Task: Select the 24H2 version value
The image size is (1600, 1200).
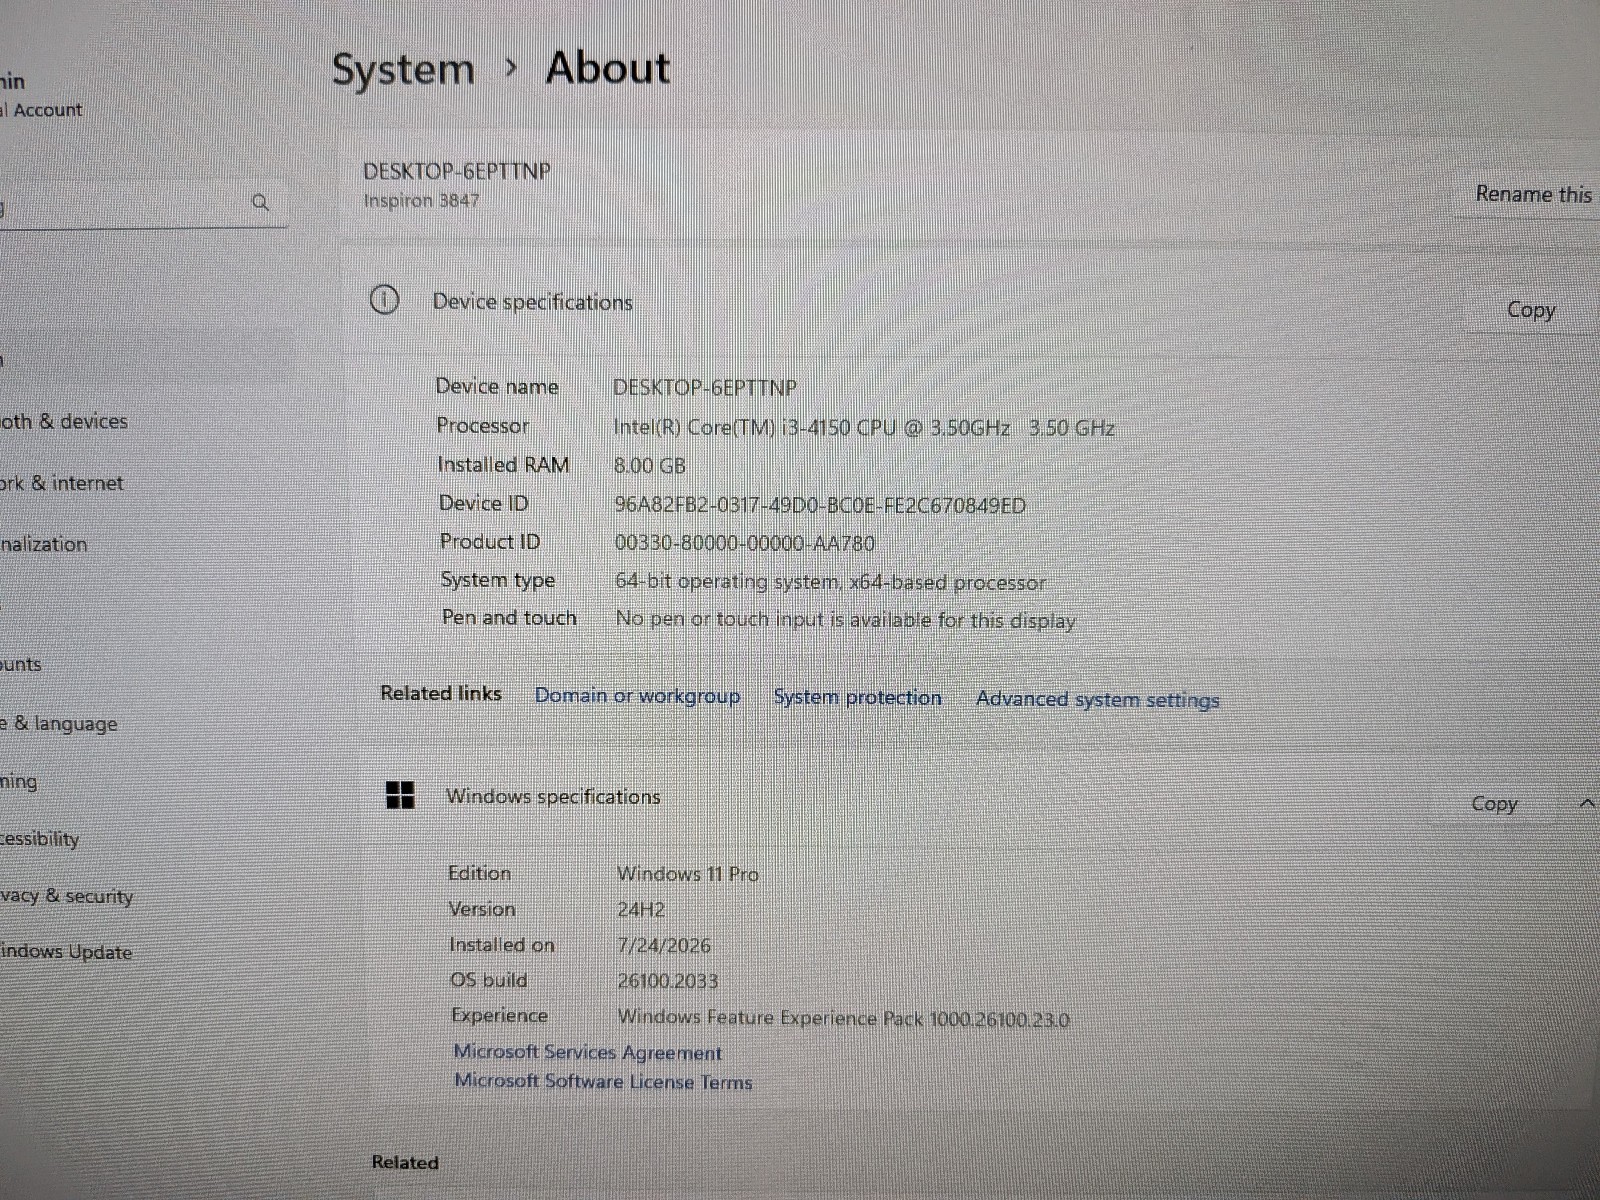Action: pyautogui.click(x=641, y=910)
